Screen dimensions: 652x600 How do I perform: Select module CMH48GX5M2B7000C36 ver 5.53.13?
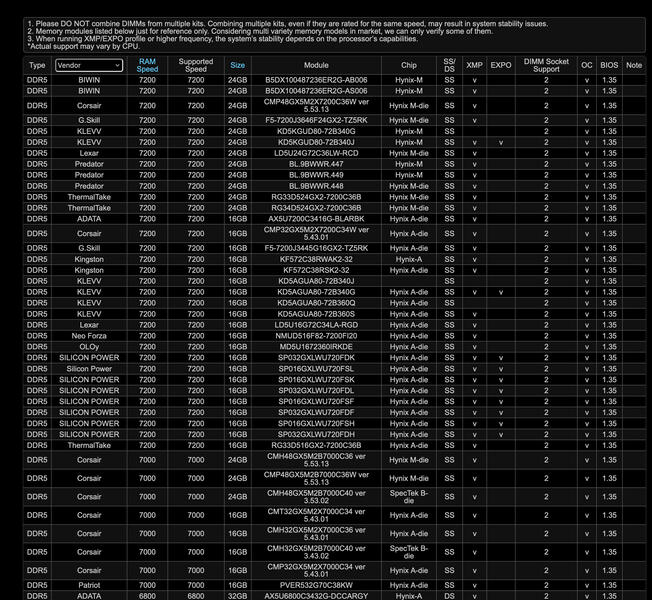click(316, 460)
